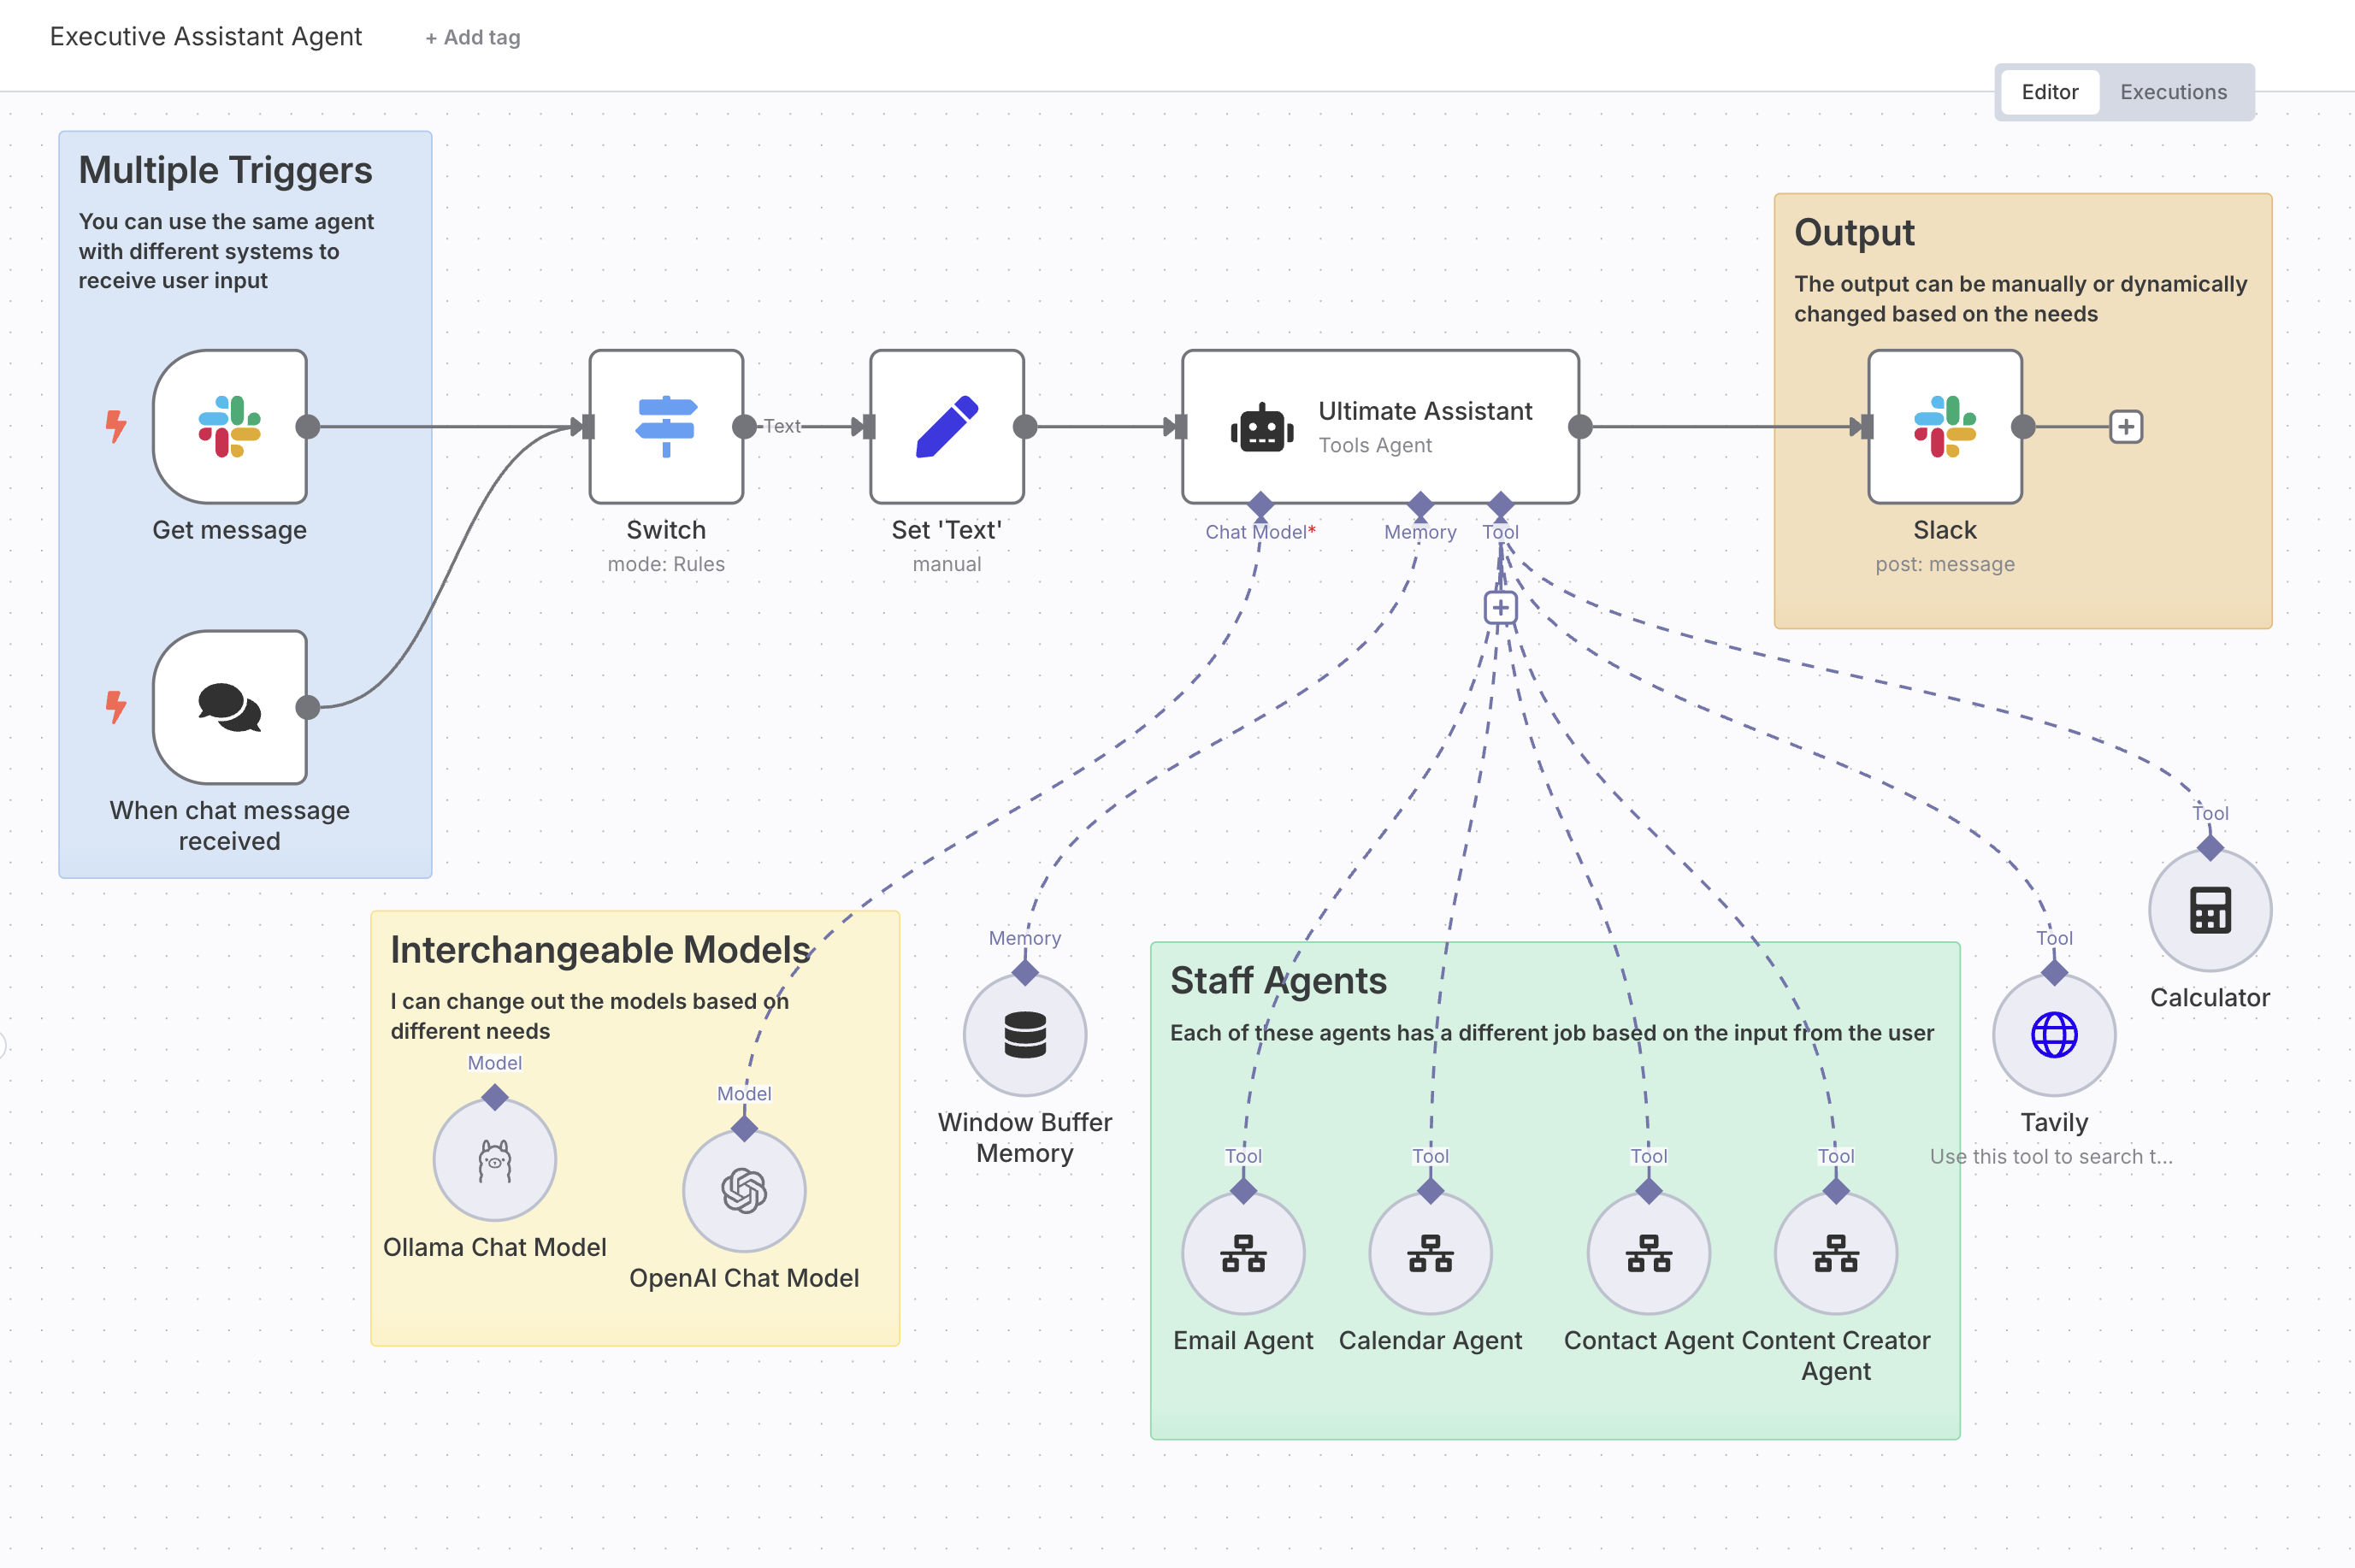Open the OpenAI Chat Model node
The image size is (2355, 1568).
pos(744,1191)
